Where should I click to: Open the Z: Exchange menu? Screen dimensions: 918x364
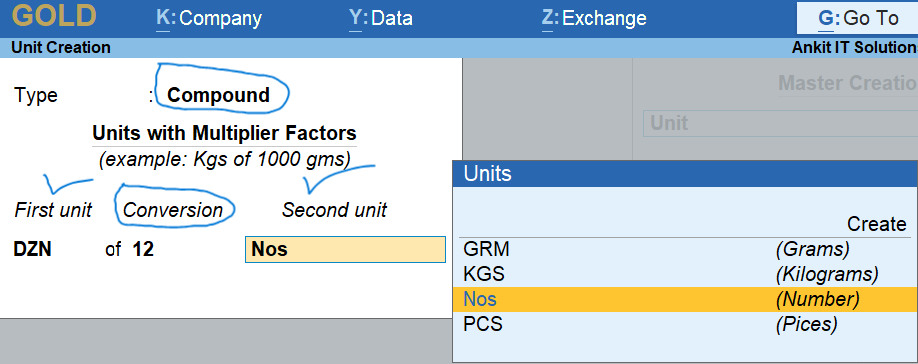(594, 18)
